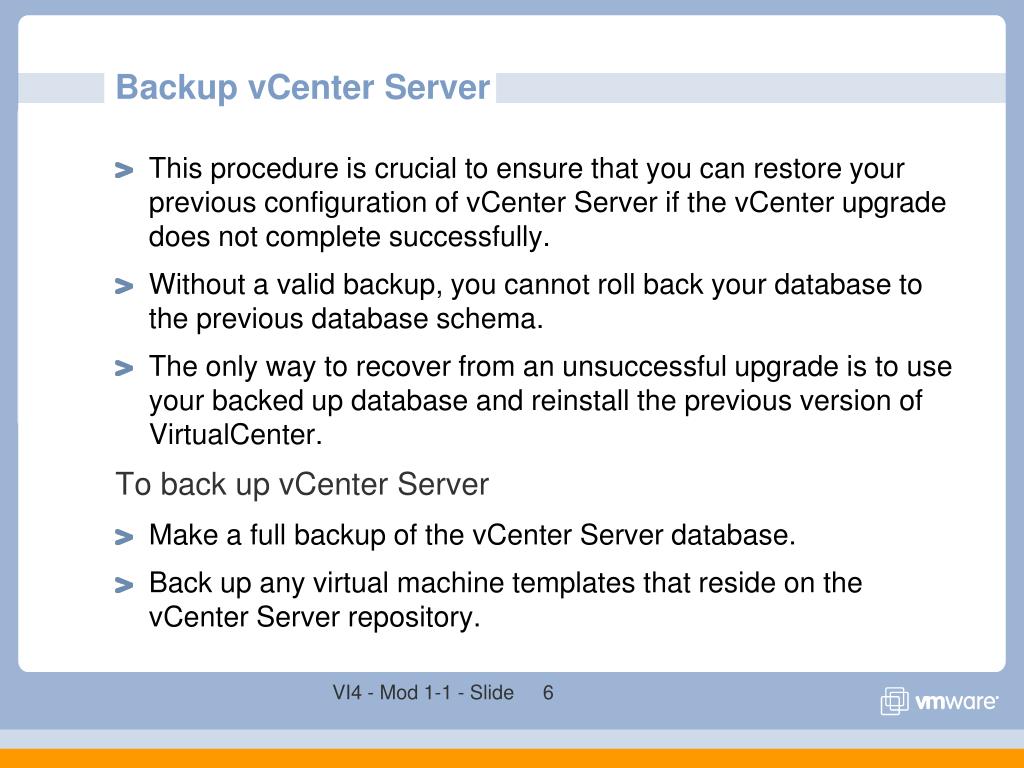This screenshot has width=1024, height=768.
Task: Click arrow bullet beside 'Without a valid backup'
Action: tap(123, 286)
